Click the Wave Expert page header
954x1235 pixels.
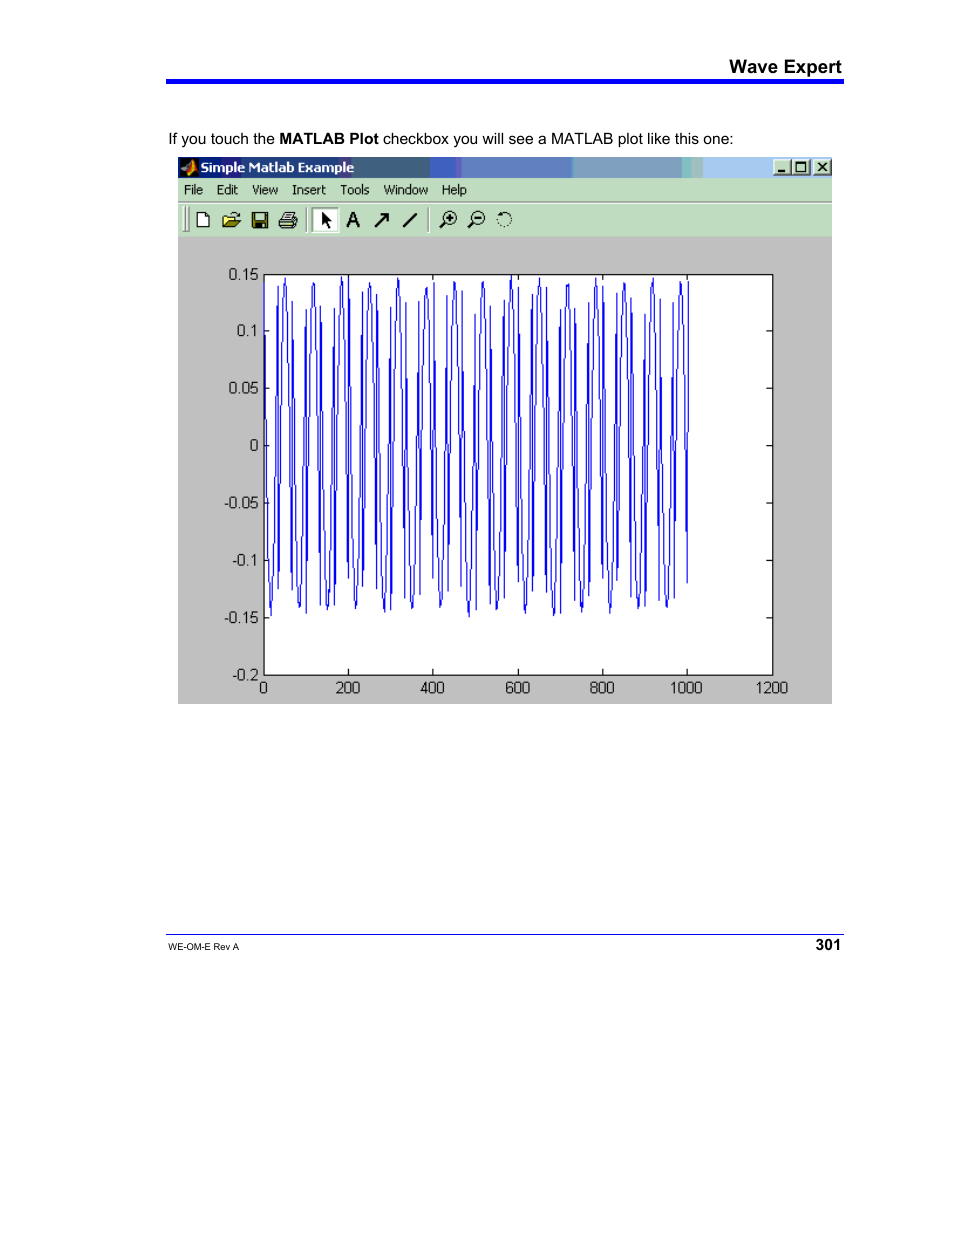coord(785,67)
